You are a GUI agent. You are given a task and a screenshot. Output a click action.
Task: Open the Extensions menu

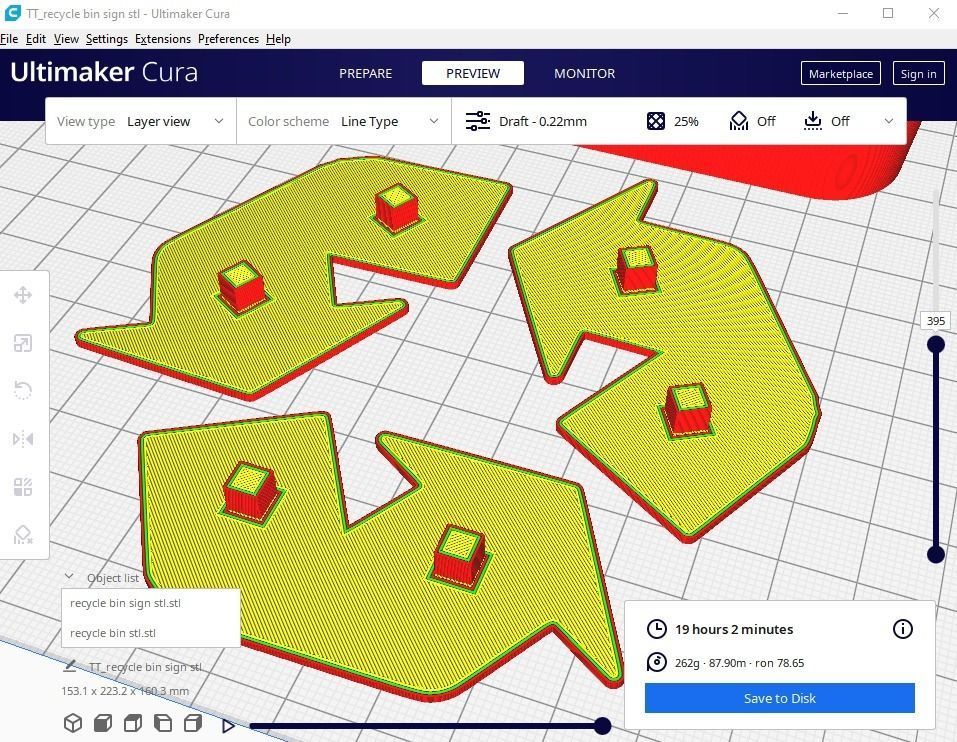(x=163, y=39)
